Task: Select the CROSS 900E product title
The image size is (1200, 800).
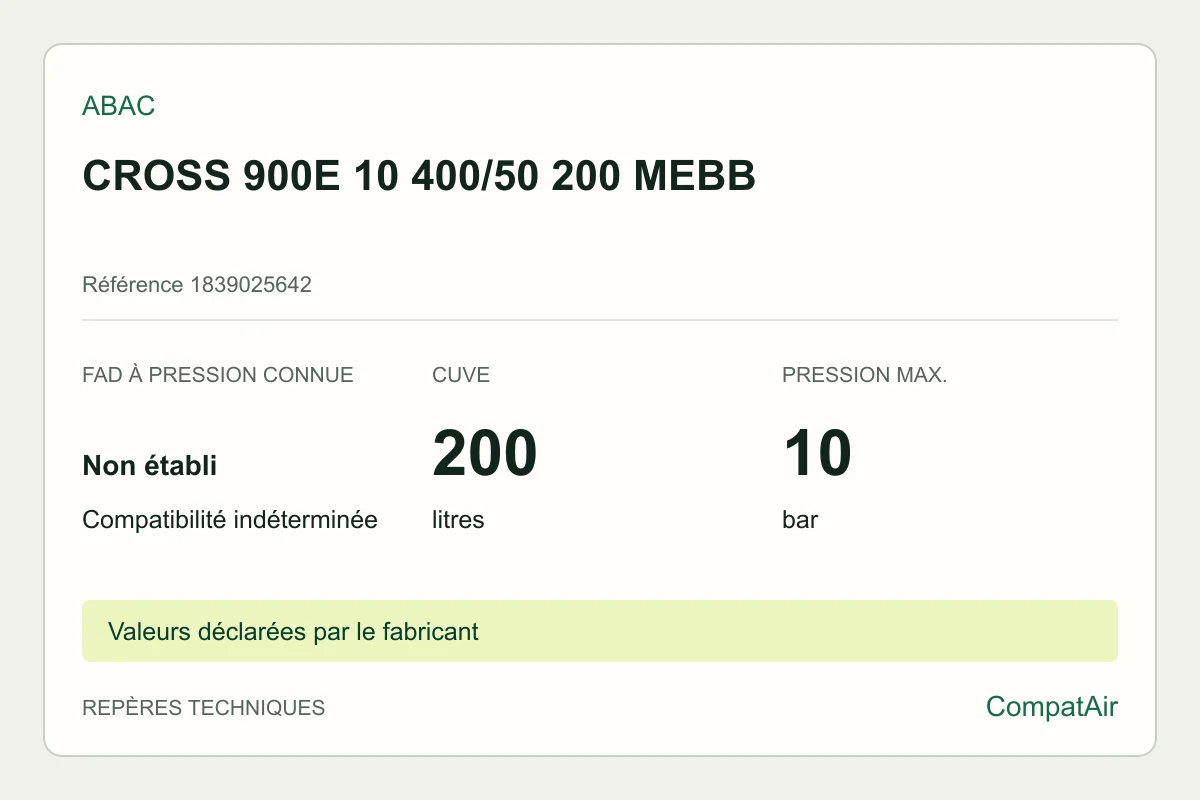Action: 419,176
